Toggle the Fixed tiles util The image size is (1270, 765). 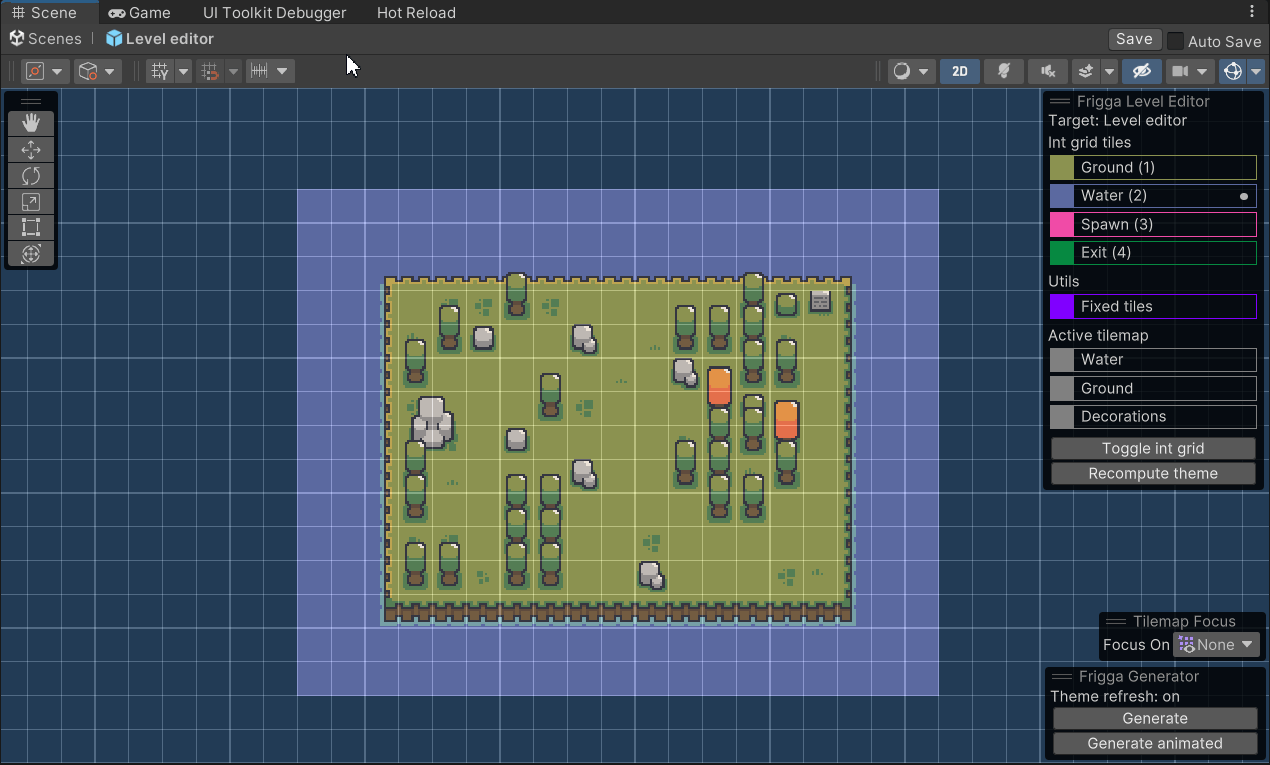tap(1153, 306)
